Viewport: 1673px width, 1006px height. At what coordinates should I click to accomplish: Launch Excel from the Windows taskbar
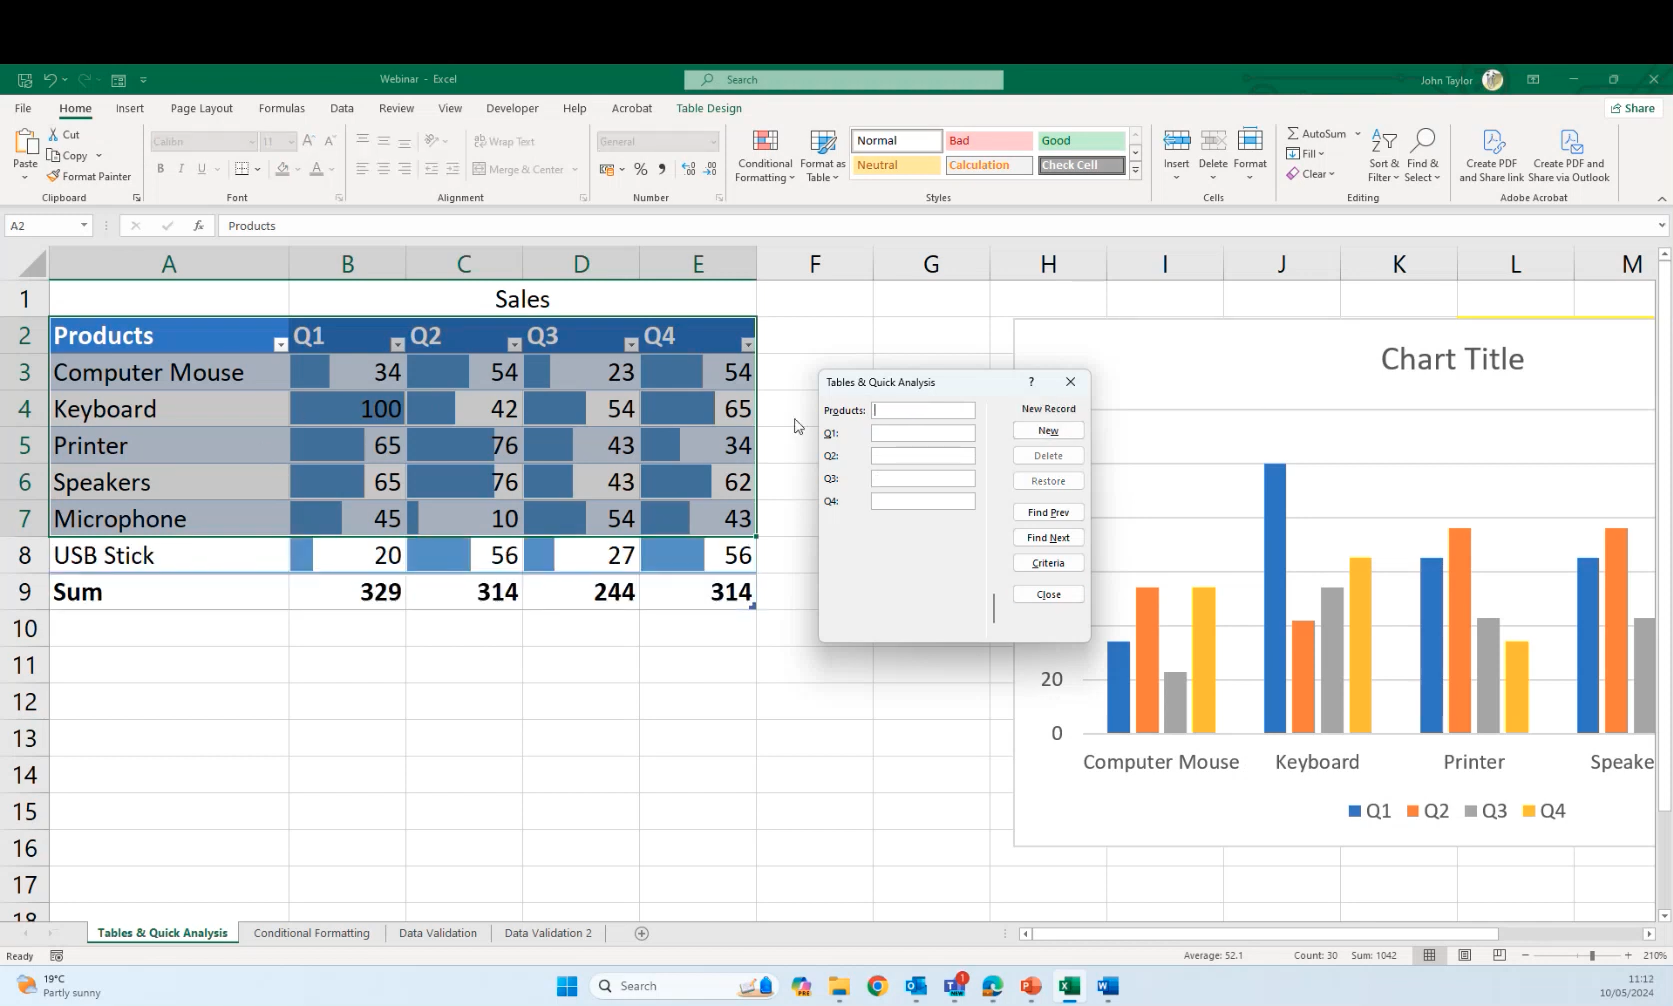click(1068, 987)
